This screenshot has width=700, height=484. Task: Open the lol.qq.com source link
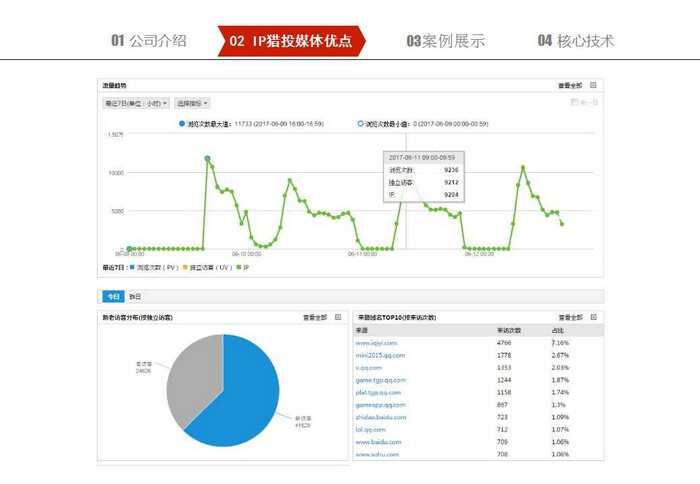tap(371, 430)
